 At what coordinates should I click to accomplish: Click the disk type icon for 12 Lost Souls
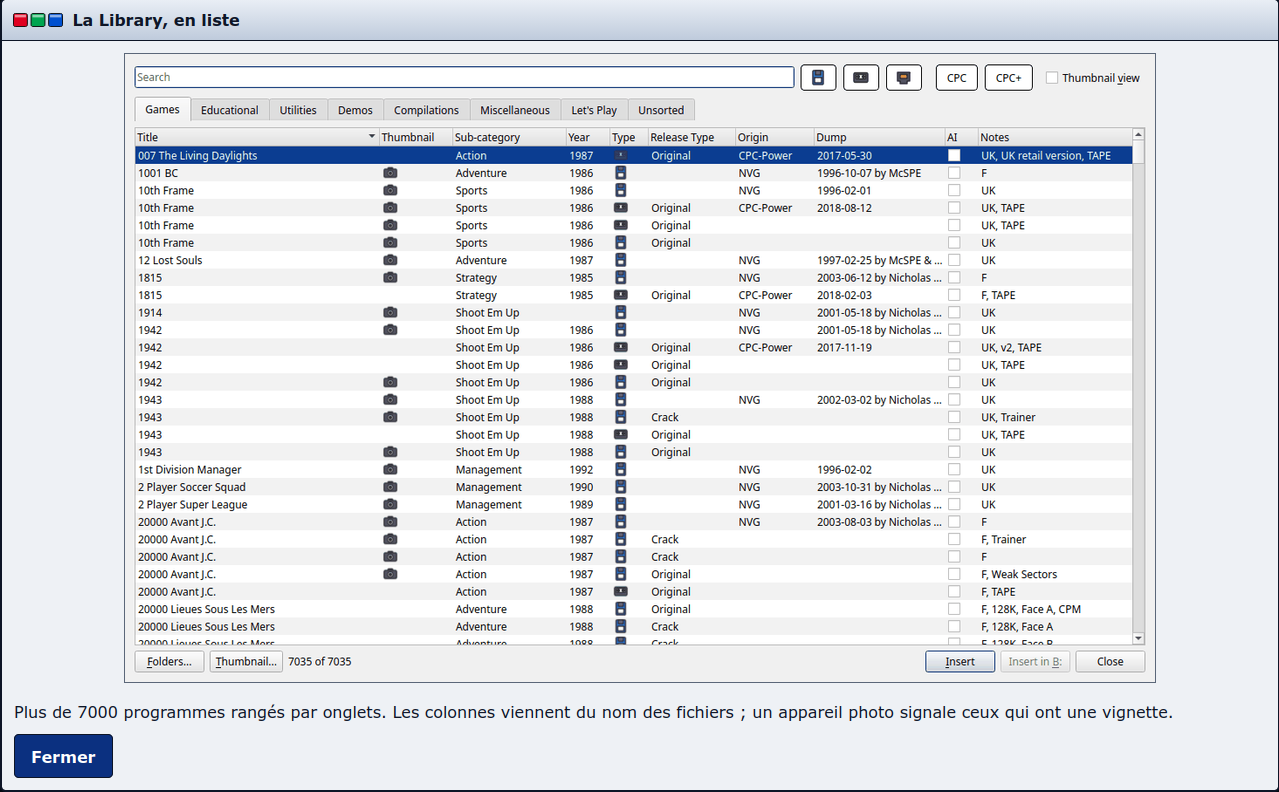point(621,260)
